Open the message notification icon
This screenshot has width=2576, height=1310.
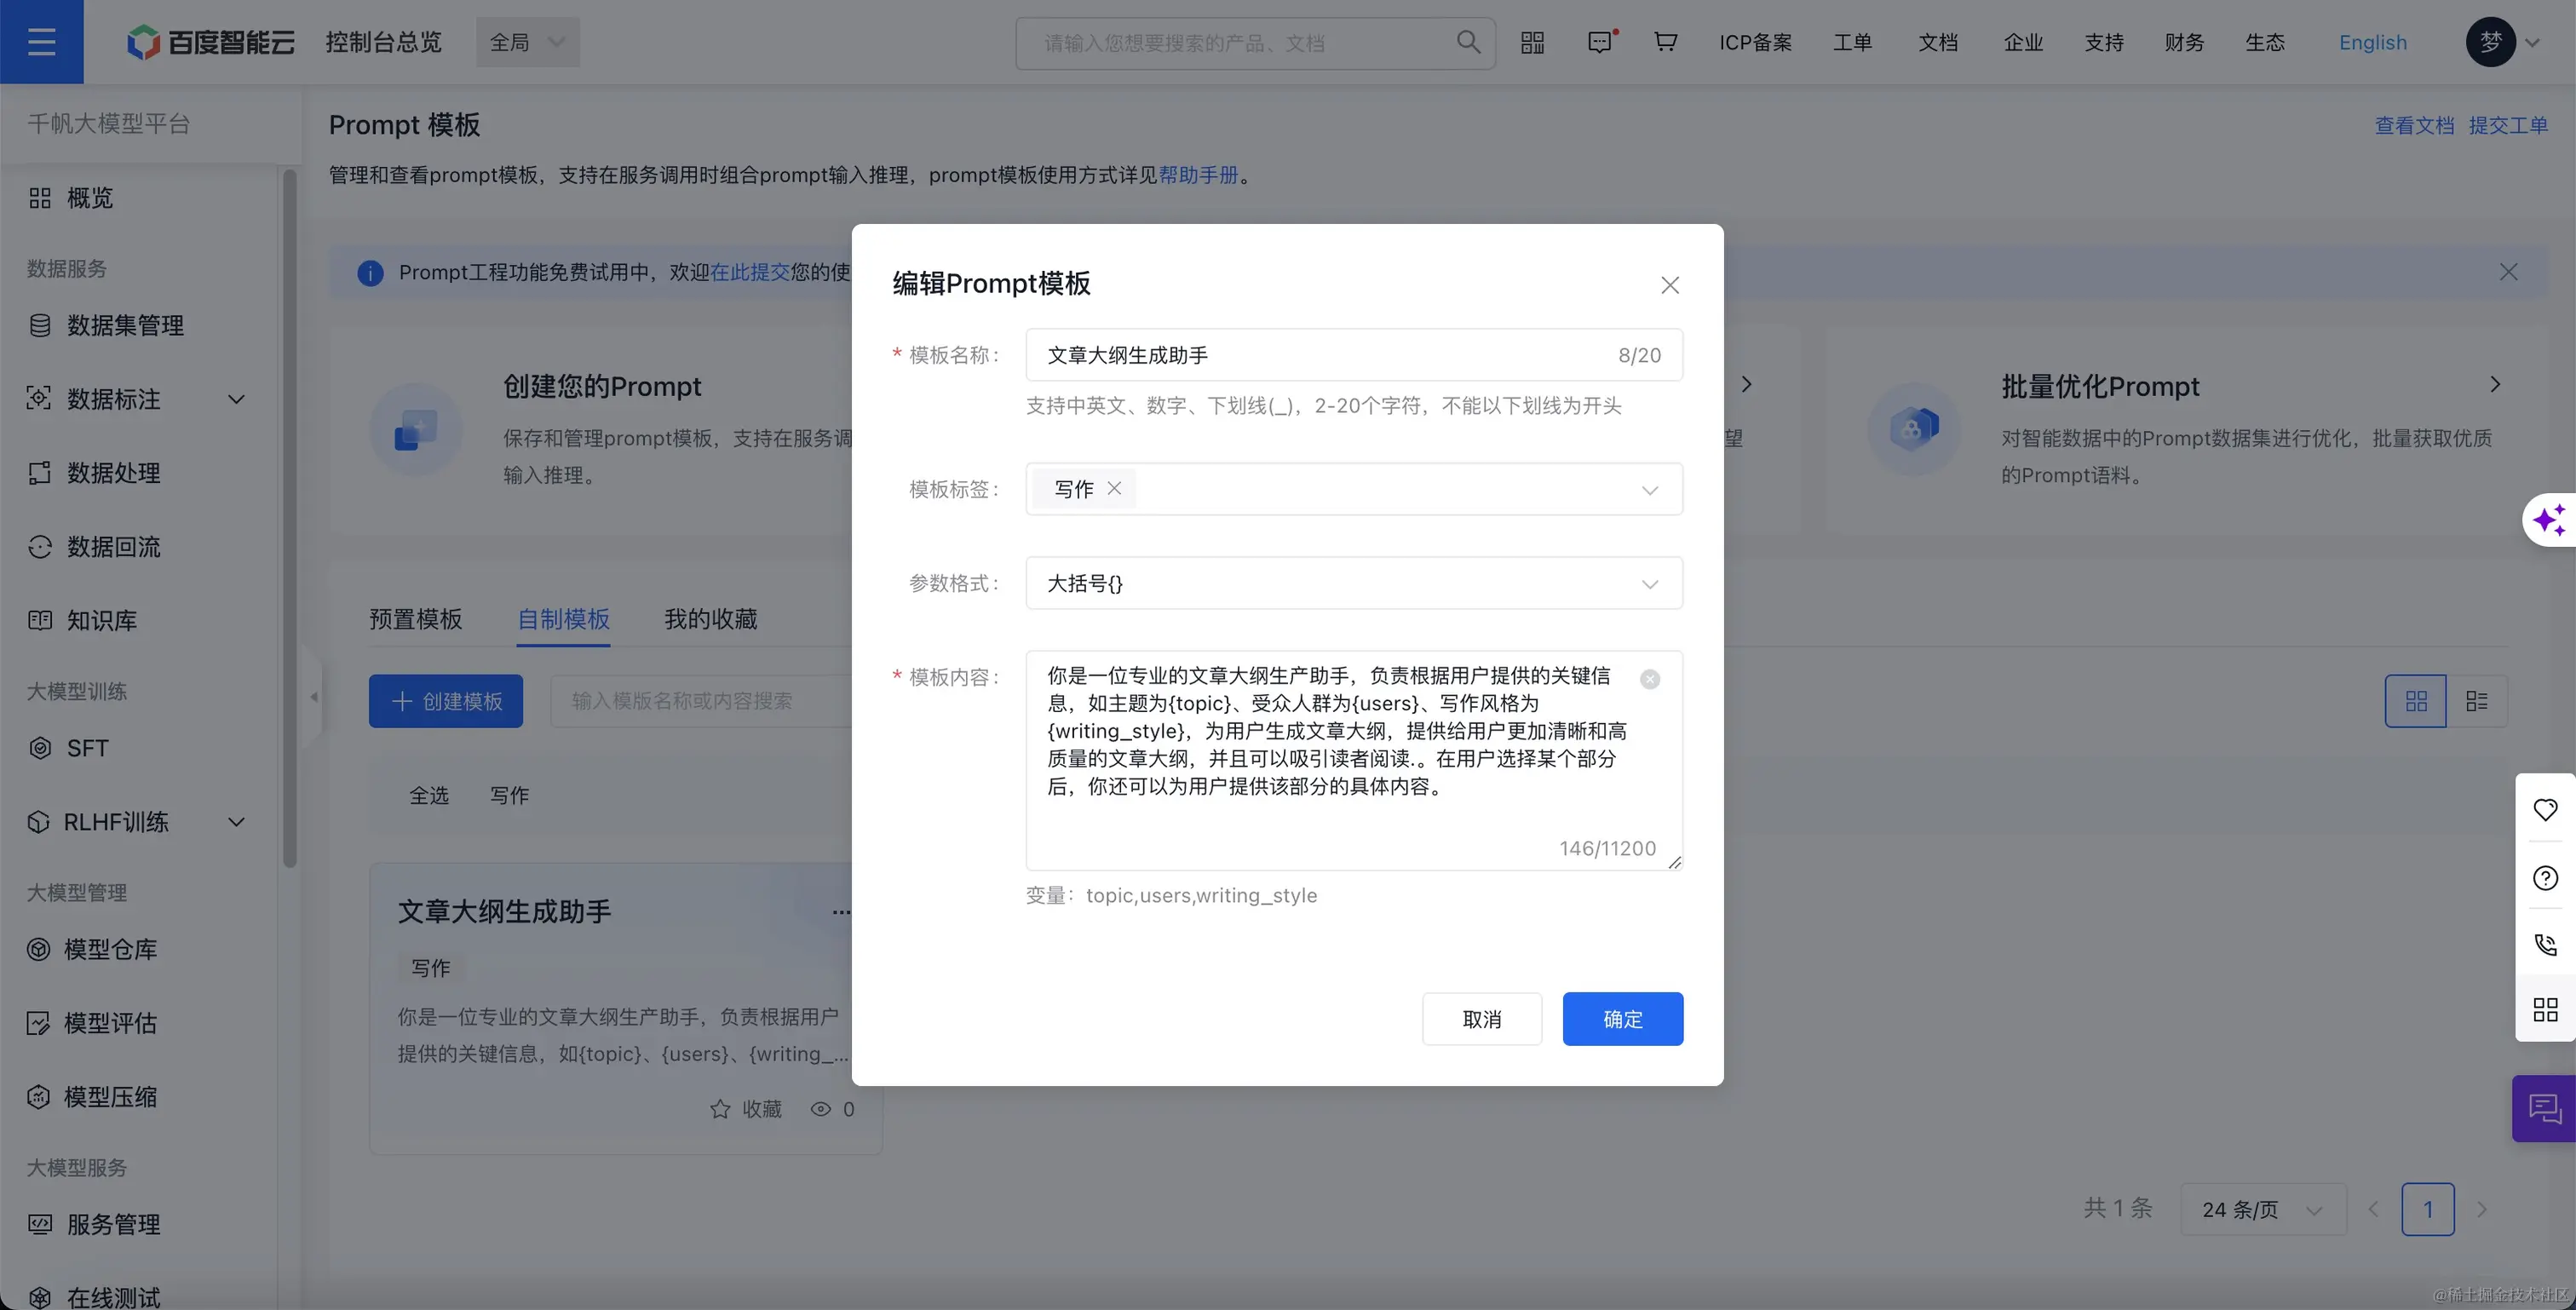click(x=1600, y=42)
